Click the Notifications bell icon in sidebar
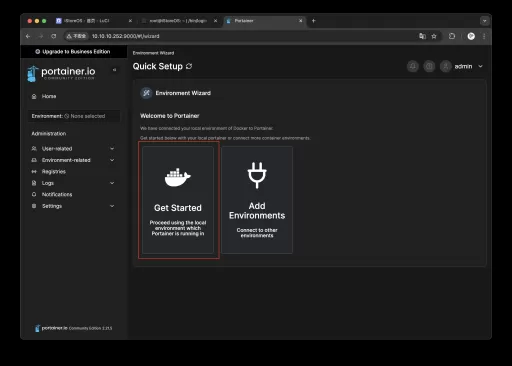Screen dimensions: 512x366 (34, 194)
